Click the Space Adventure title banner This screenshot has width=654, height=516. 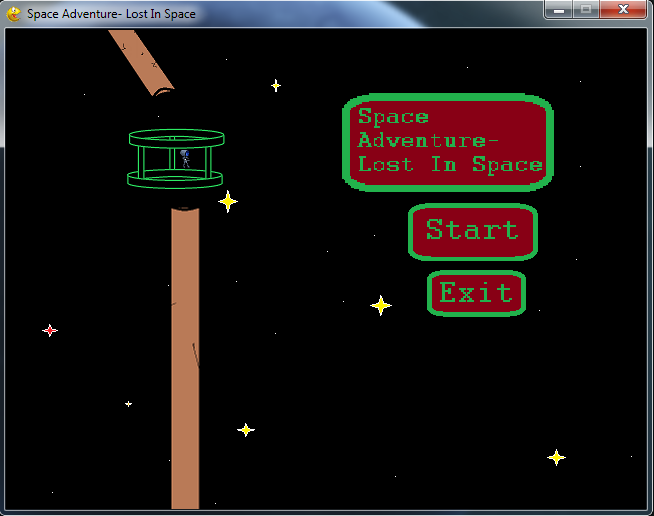[x=448, y=142]
